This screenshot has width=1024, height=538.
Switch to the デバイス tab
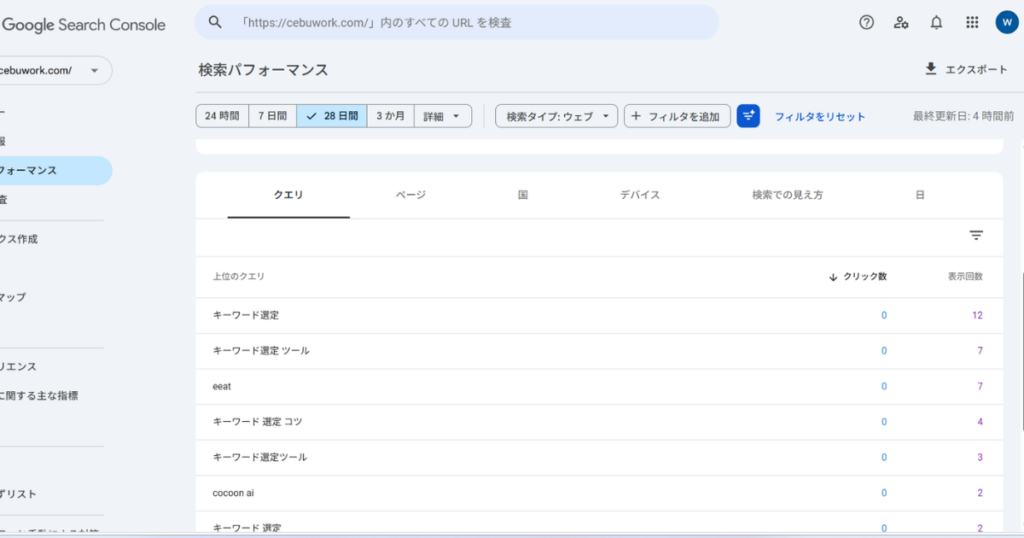(640, 195)
